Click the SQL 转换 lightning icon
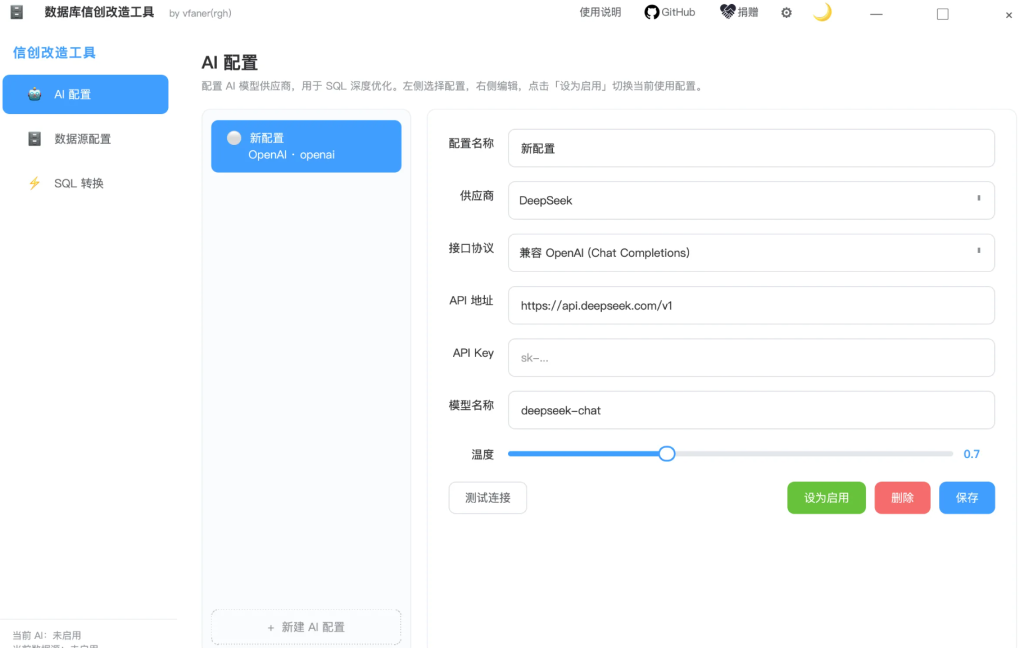The width and height of the screenshot is (1024, 648). pos(35,183)
